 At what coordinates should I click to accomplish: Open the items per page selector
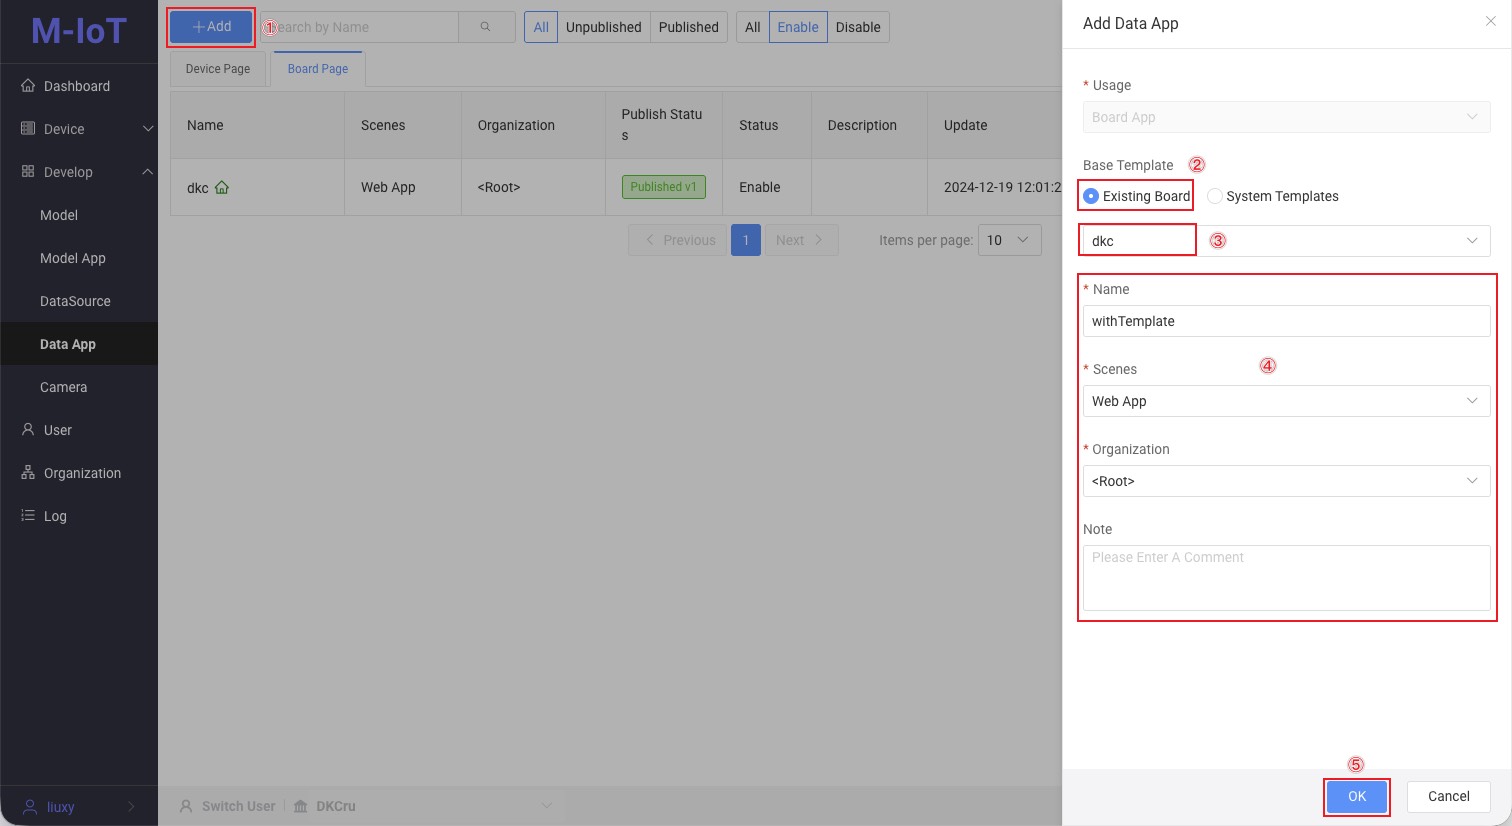[1009, 240]
